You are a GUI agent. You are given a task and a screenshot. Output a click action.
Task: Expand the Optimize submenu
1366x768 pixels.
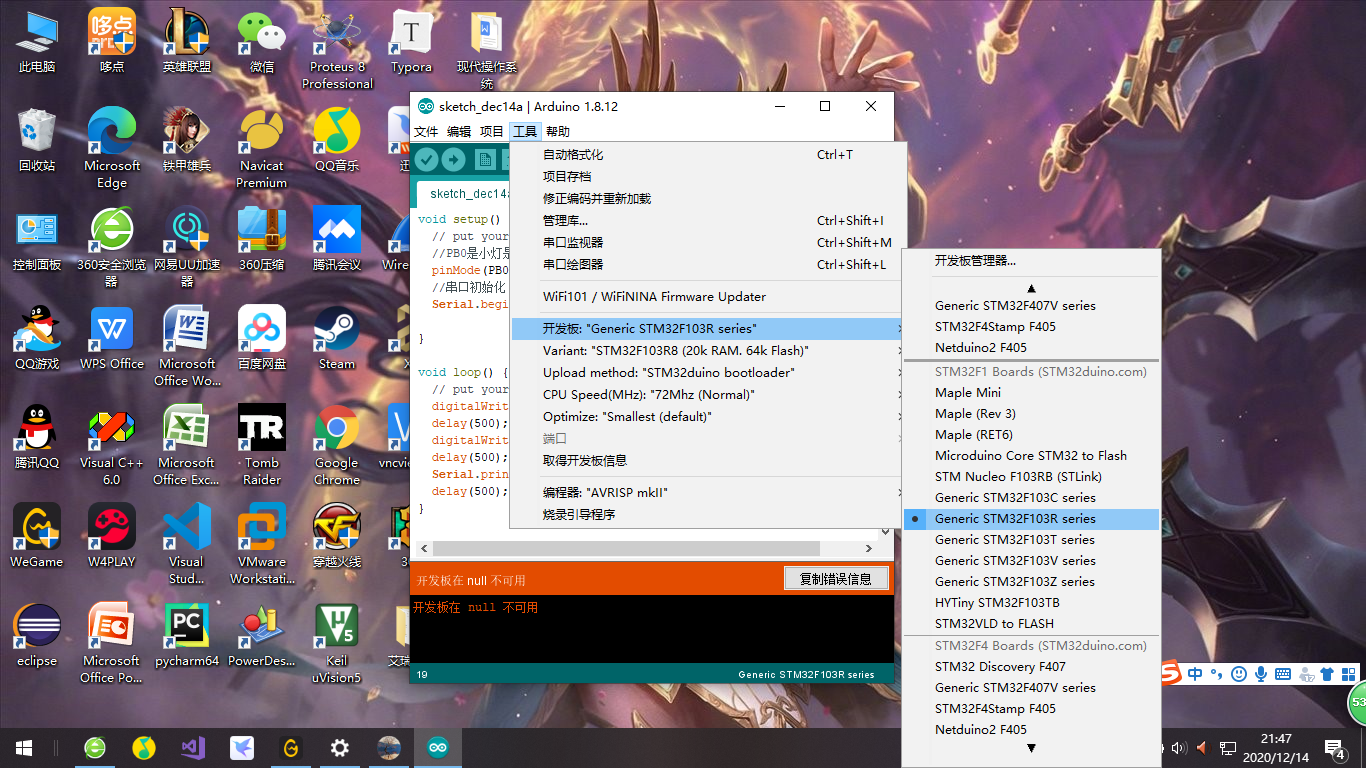pos(708,417)
